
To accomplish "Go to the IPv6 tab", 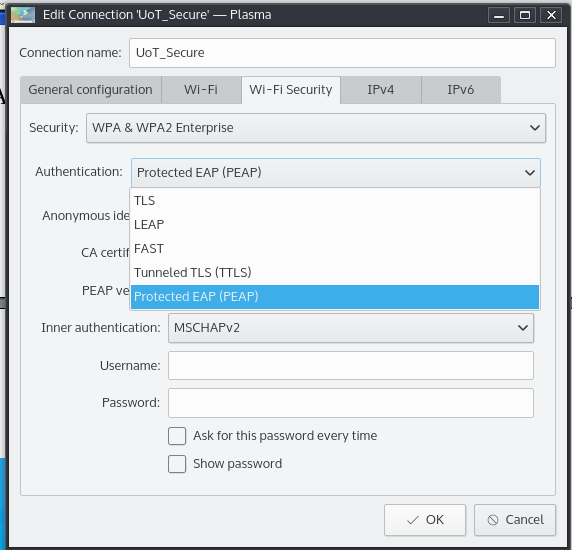I will click(x=461, y=90).
